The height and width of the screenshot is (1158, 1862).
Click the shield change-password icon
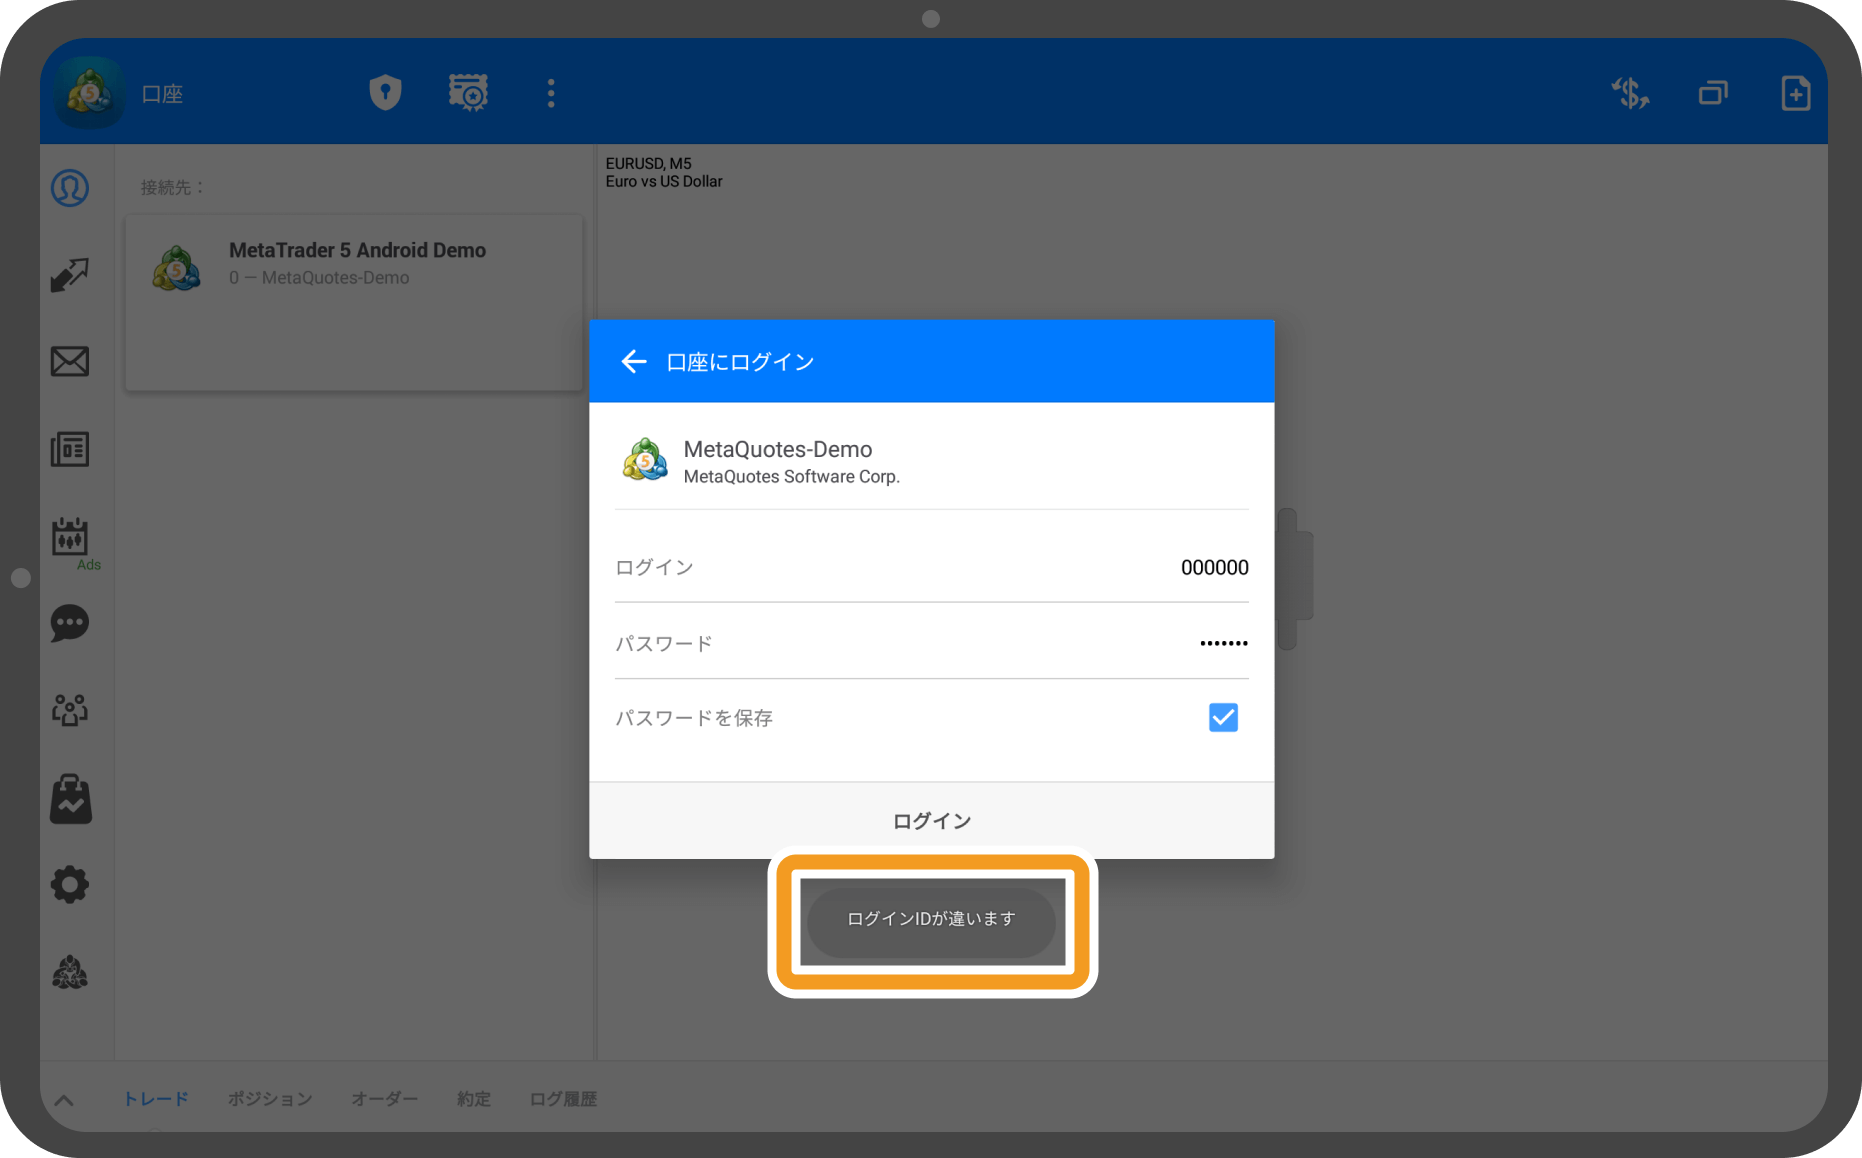[x=385, y=93]
